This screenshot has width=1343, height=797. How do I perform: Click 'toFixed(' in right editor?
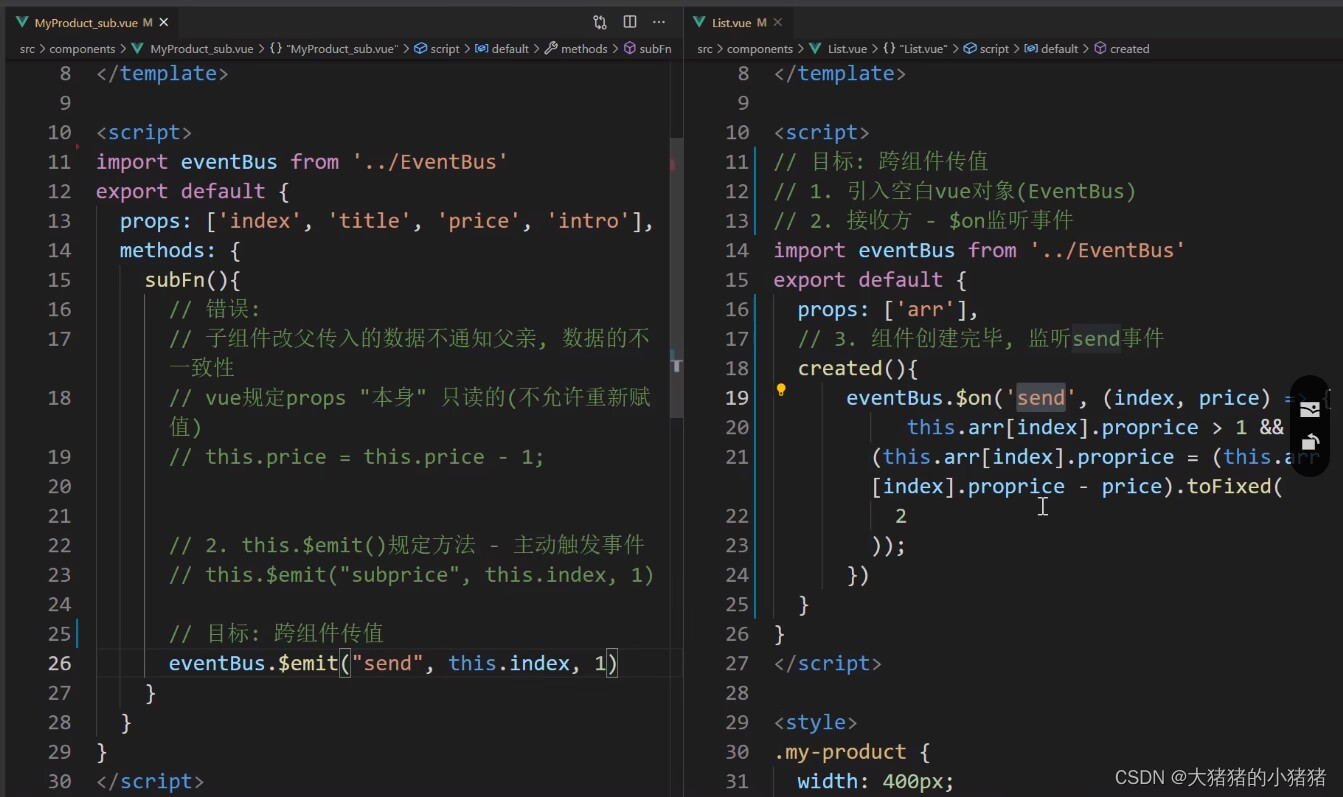tap(1234, 487)
